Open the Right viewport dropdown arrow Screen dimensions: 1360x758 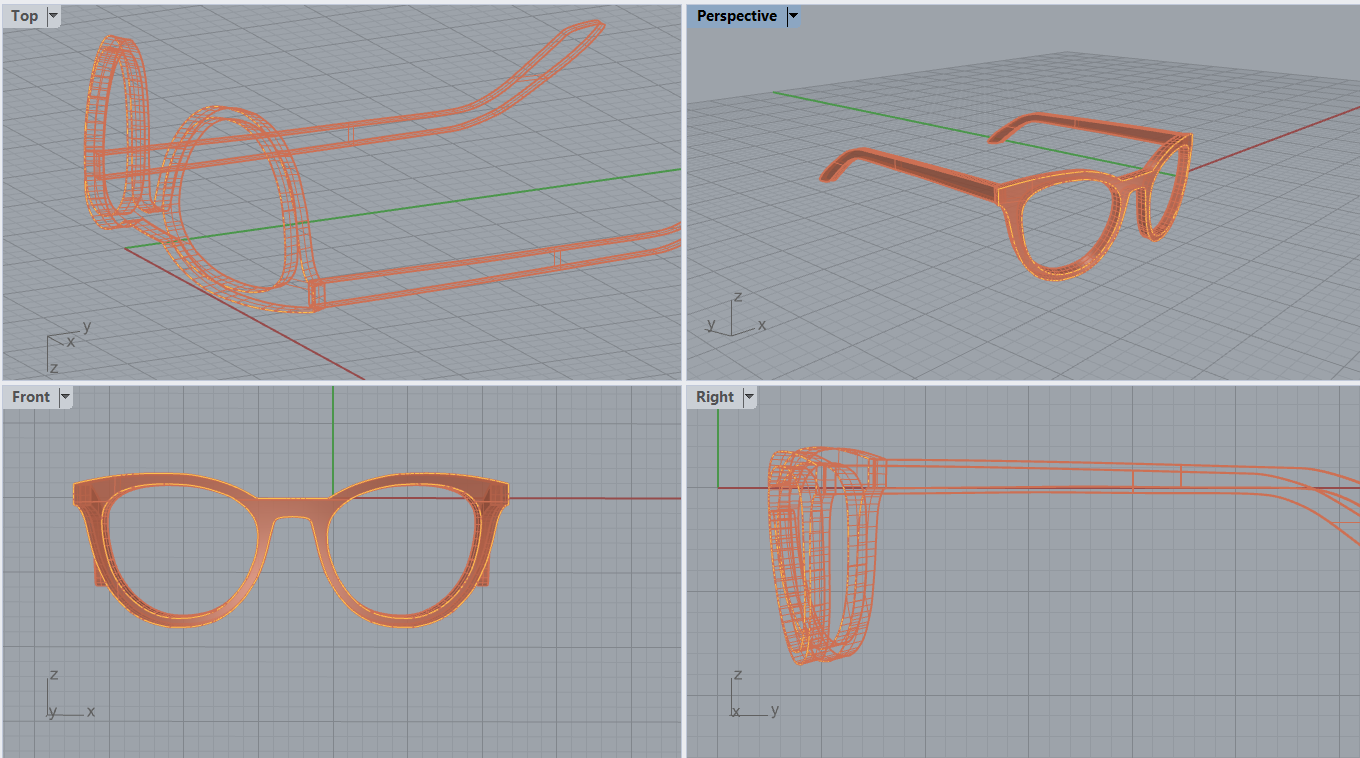coord(749,397)
